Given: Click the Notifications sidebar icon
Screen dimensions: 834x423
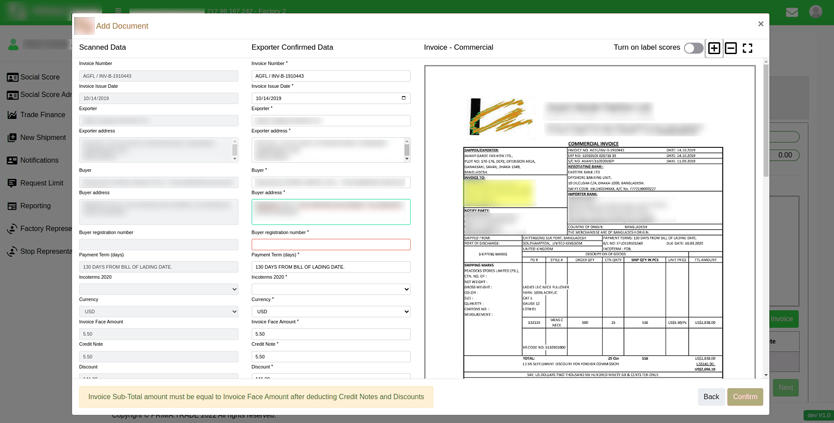Looking at the screenshot, I should tap(13, 160).
